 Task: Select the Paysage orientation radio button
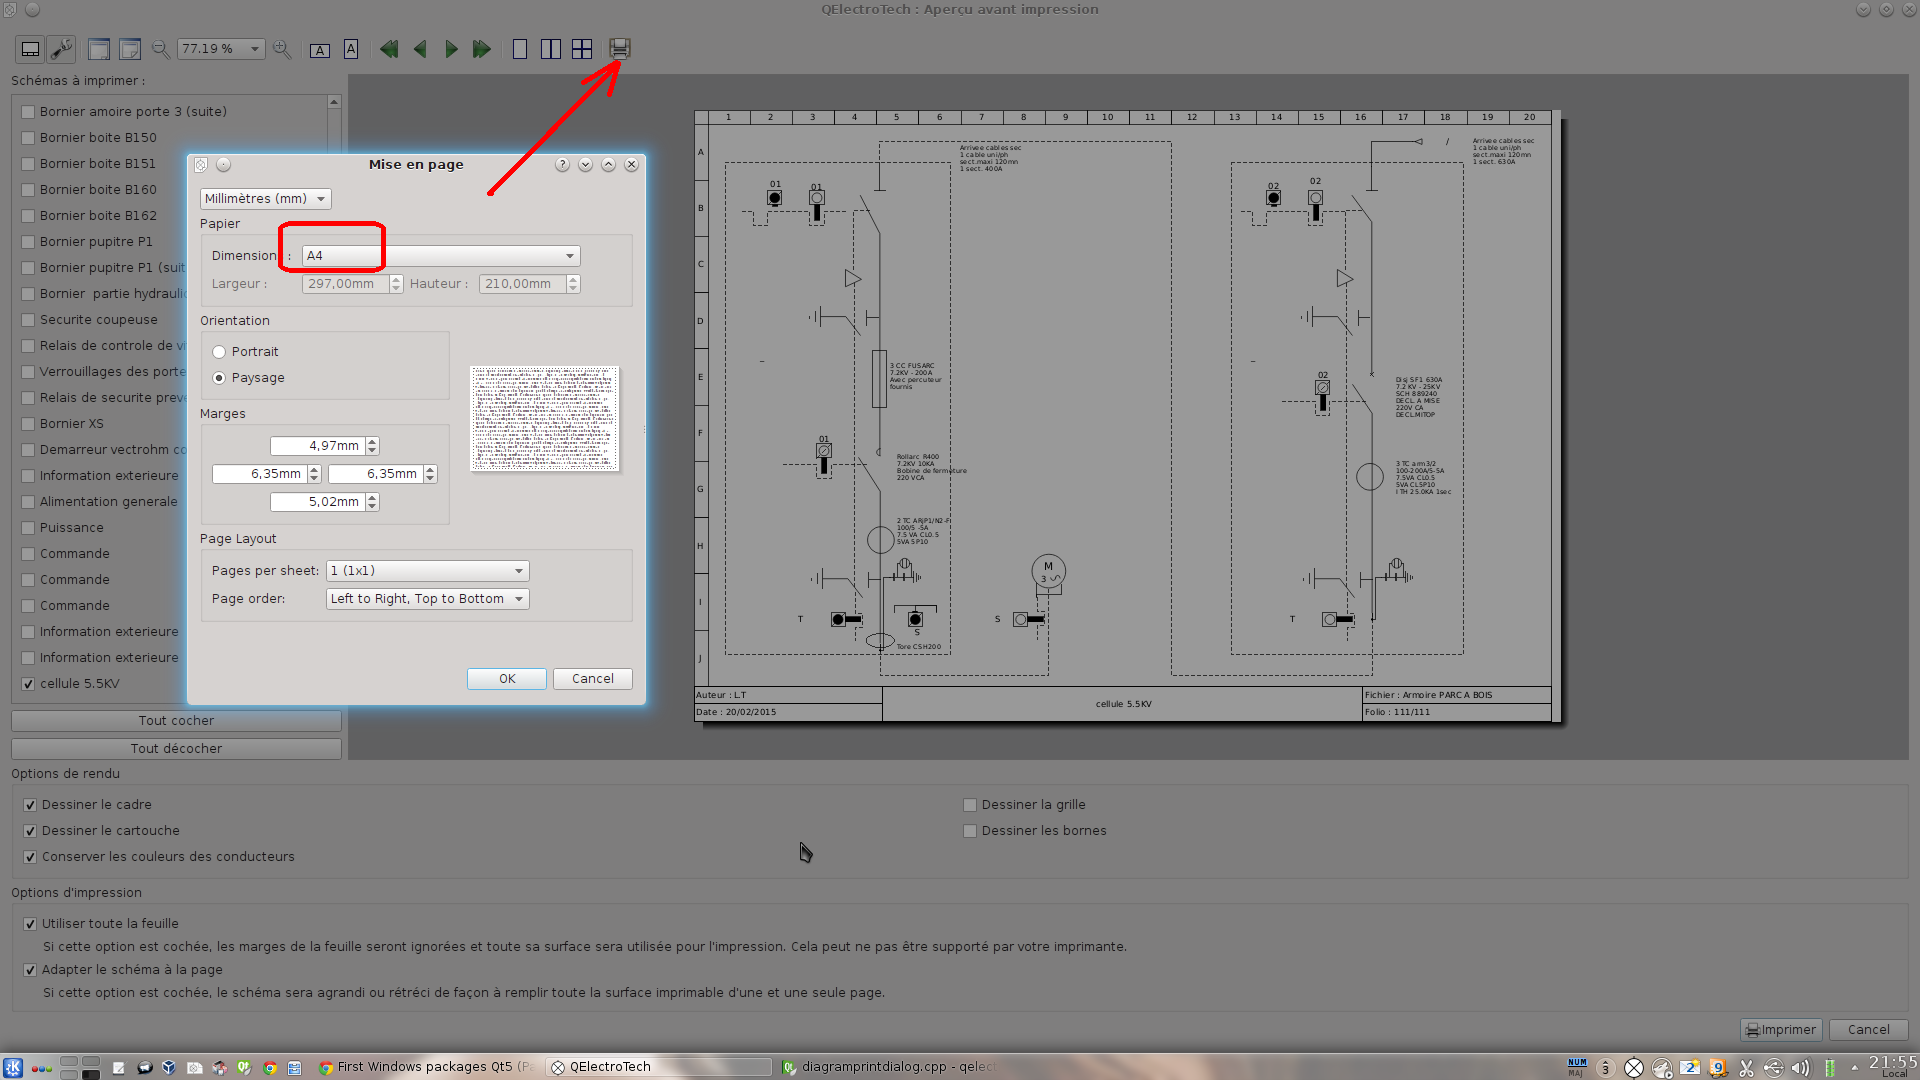pos(219,378)
